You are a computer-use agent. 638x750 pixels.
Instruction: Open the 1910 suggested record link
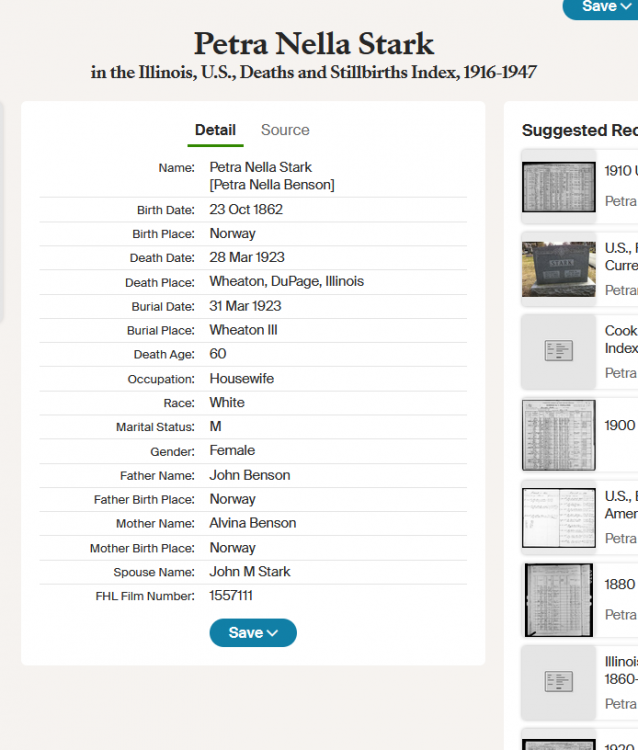(620, 171)
